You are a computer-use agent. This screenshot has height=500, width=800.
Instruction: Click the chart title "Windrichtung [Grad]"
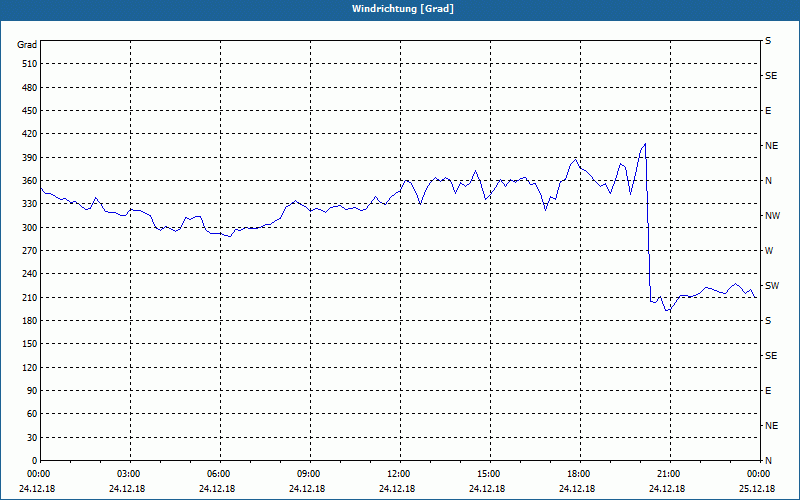coord(403,9)
